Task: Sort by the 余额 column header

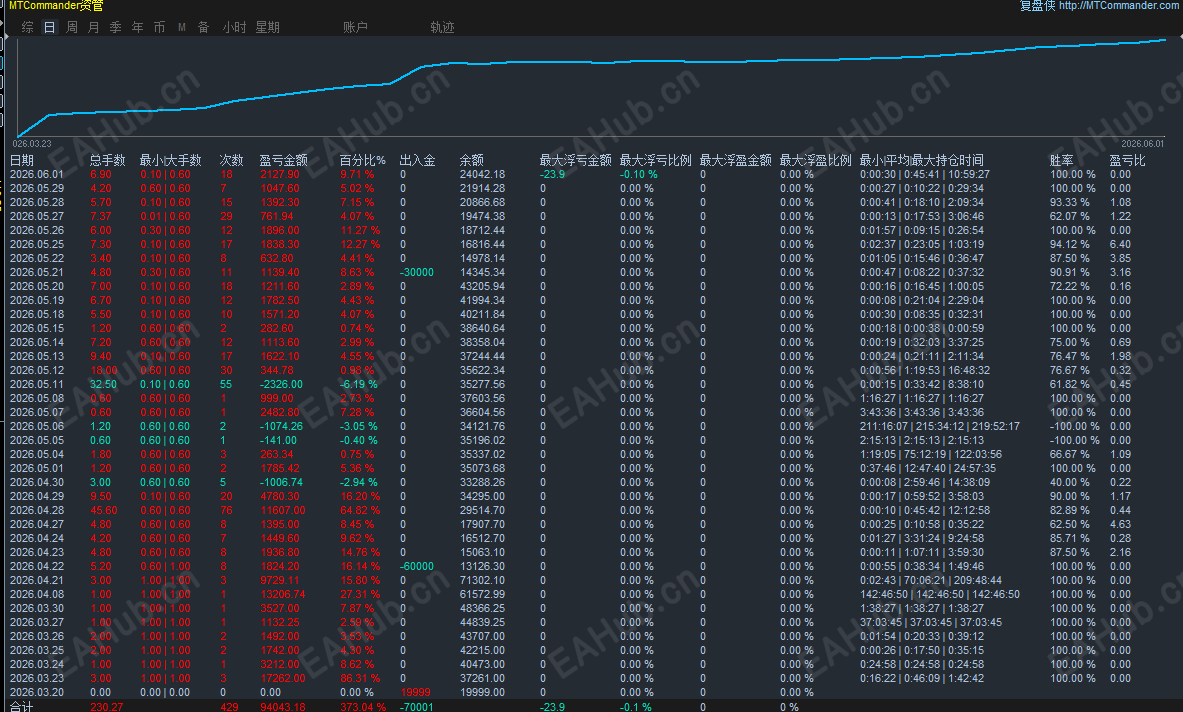Action: click(472, 160)
